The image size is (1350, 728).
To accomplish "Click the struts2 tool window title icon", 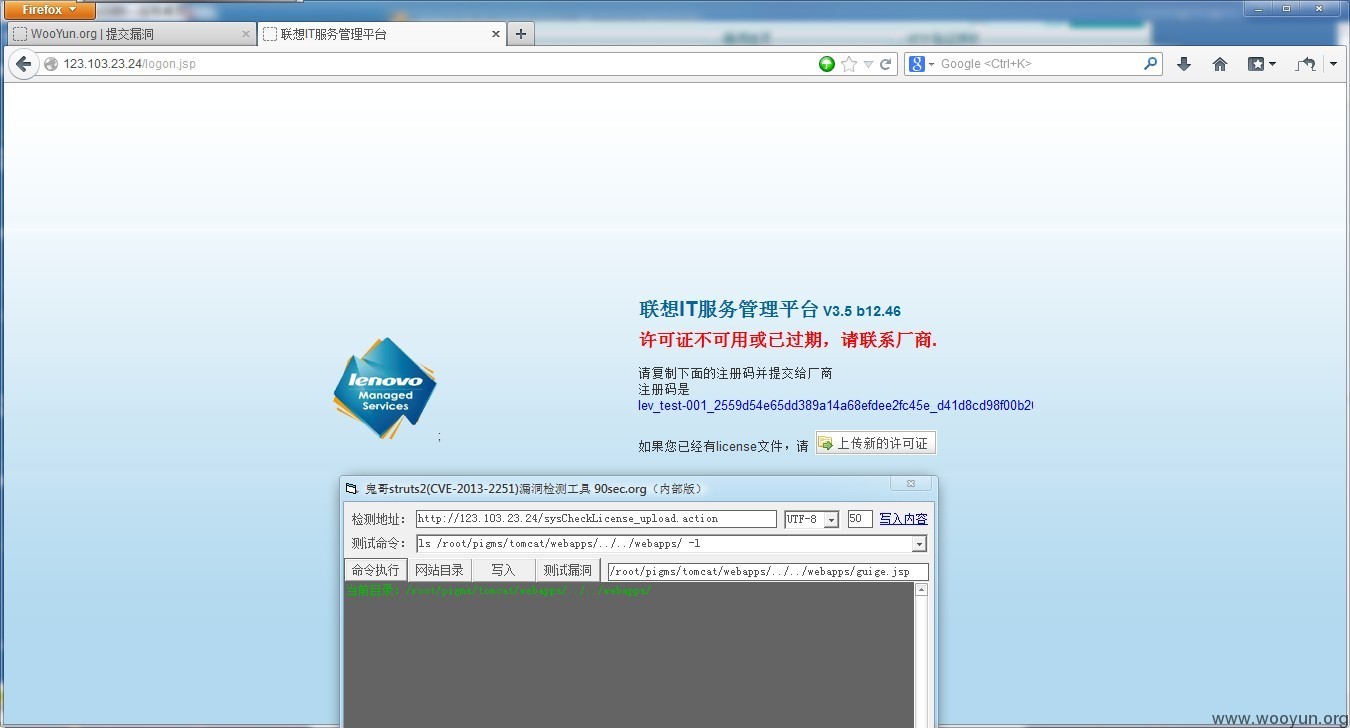I will 351,489.
